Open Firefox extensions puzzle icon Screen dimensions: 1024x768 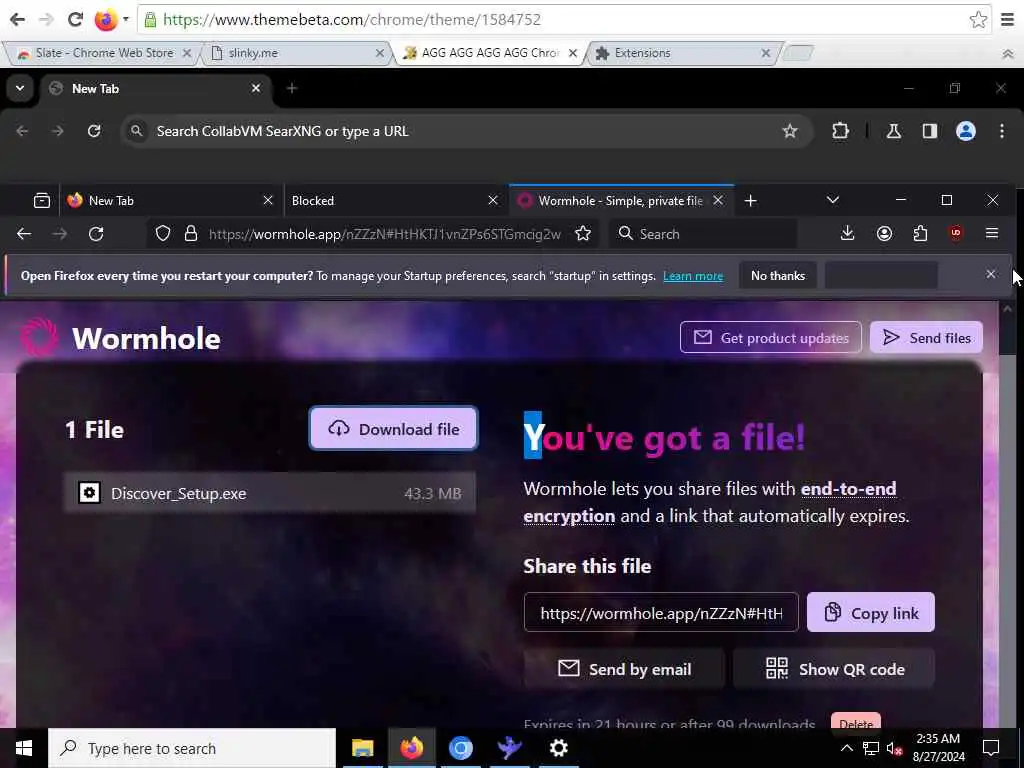tap(920, 233)
